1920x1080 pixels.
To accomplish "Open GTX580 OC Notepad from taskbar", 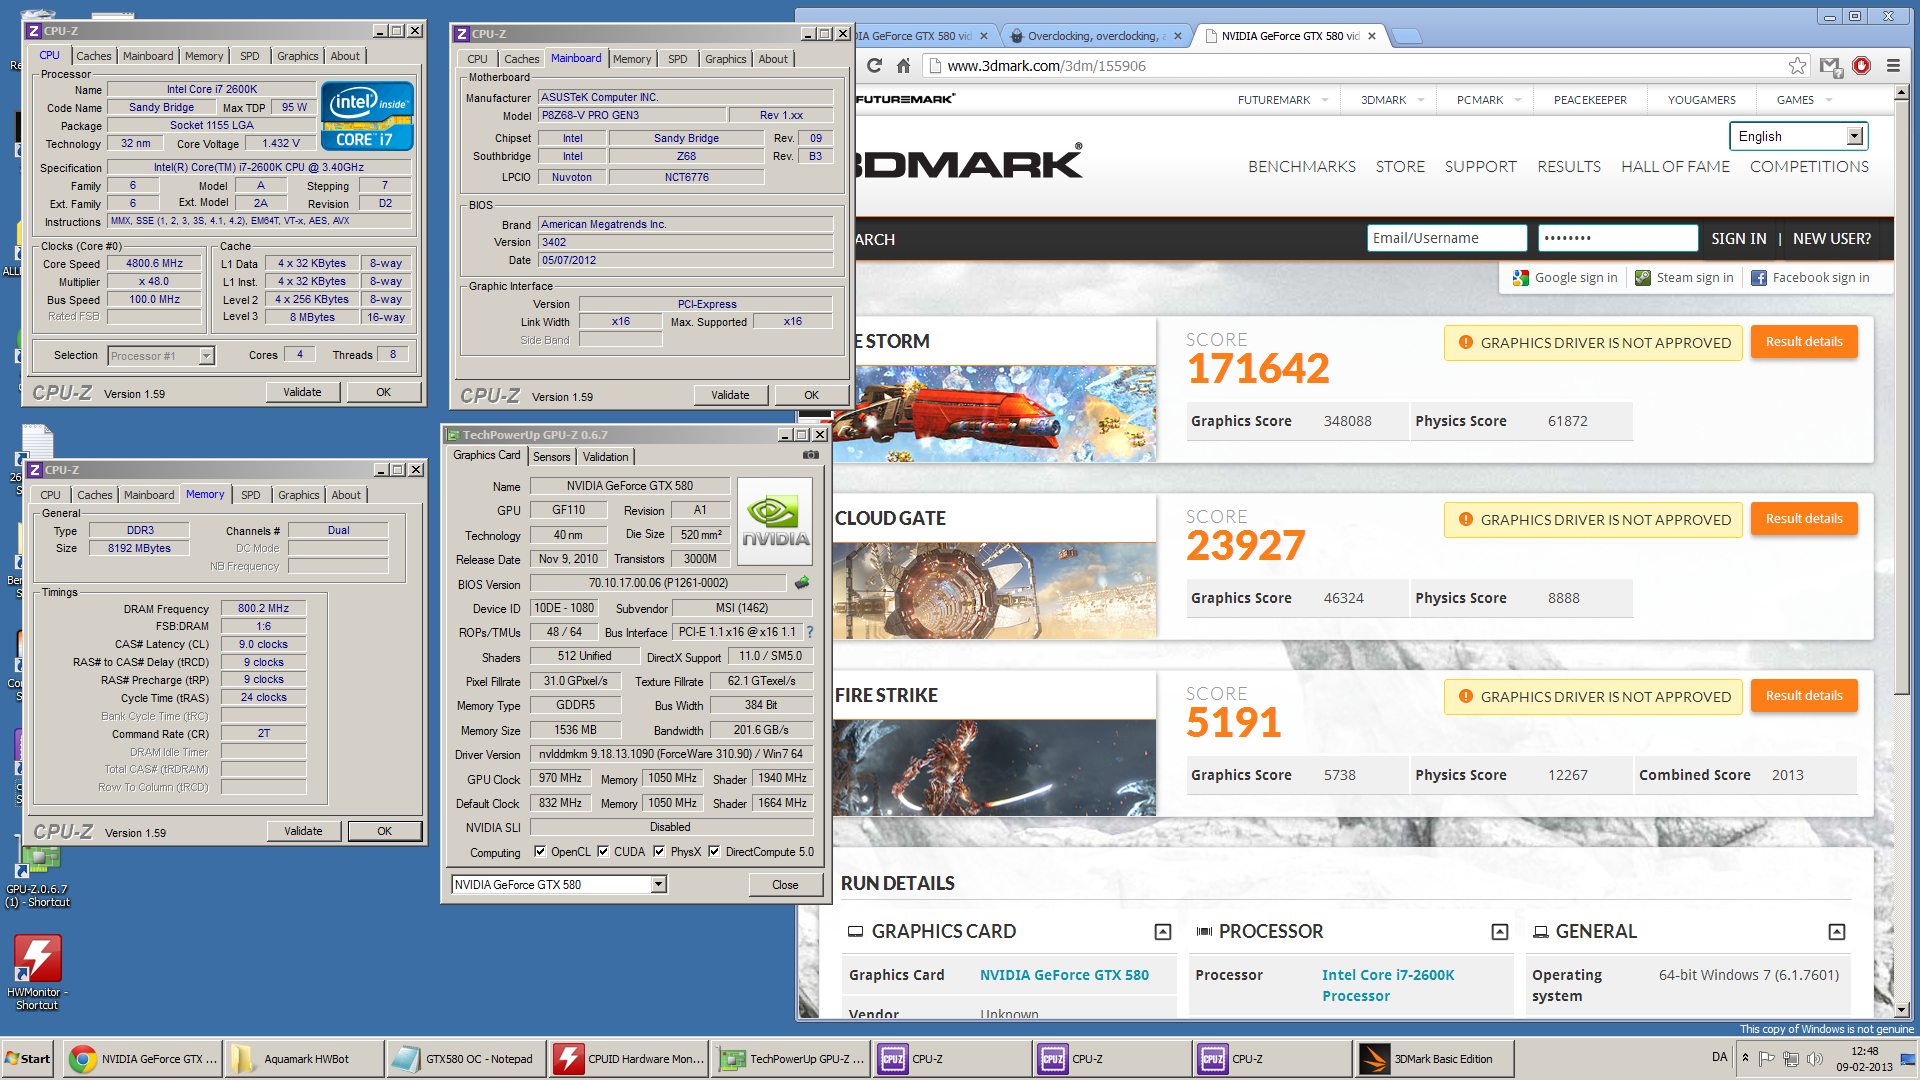I will click(466, 1059).
